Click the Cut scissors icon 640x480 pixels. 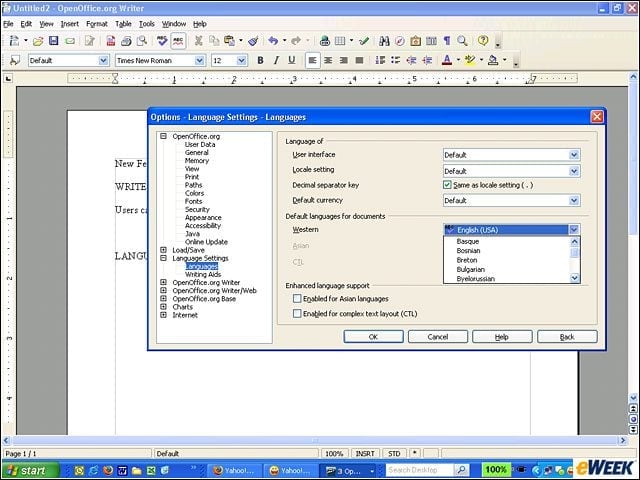[x=198, y=41]
